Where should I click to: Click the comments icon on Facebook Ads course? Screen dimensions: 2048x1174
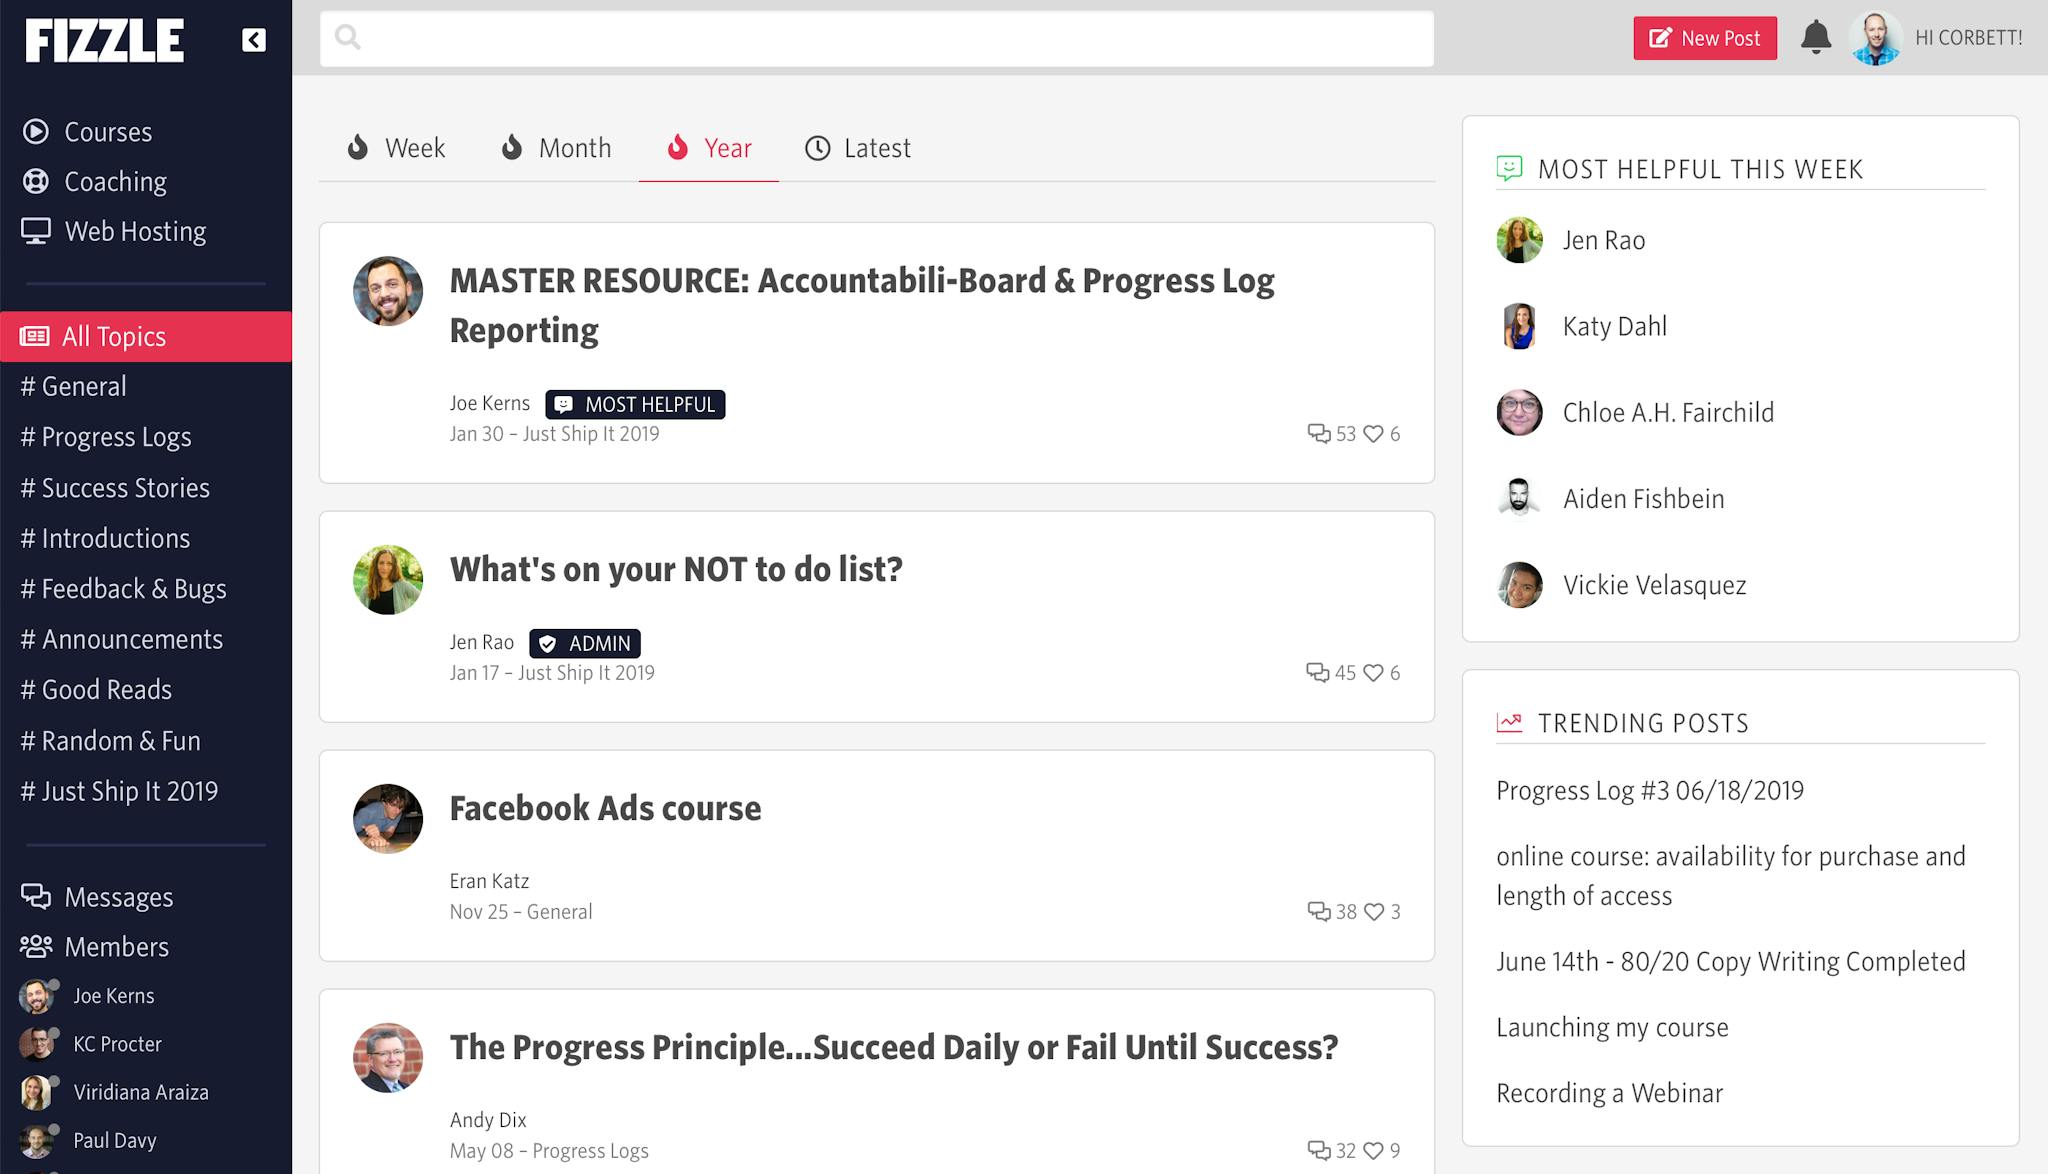click(x=1318, y=911)
